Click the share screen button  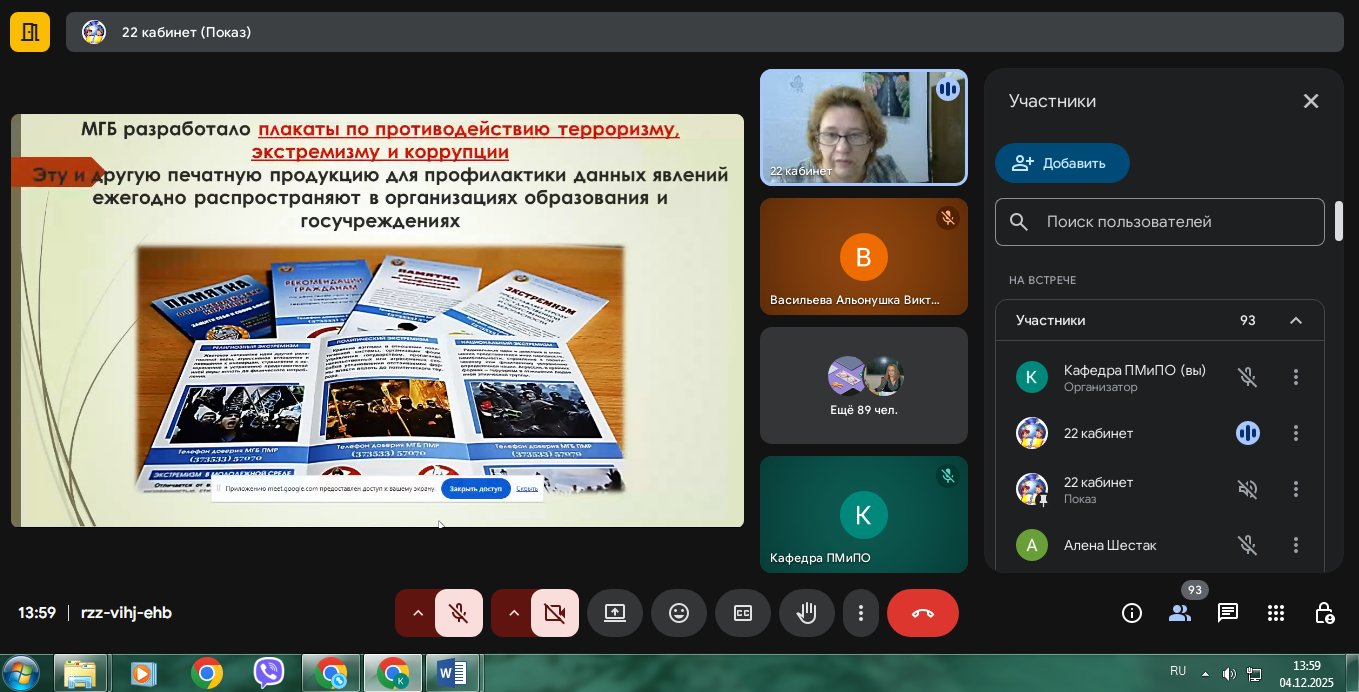tap(614, 613)
